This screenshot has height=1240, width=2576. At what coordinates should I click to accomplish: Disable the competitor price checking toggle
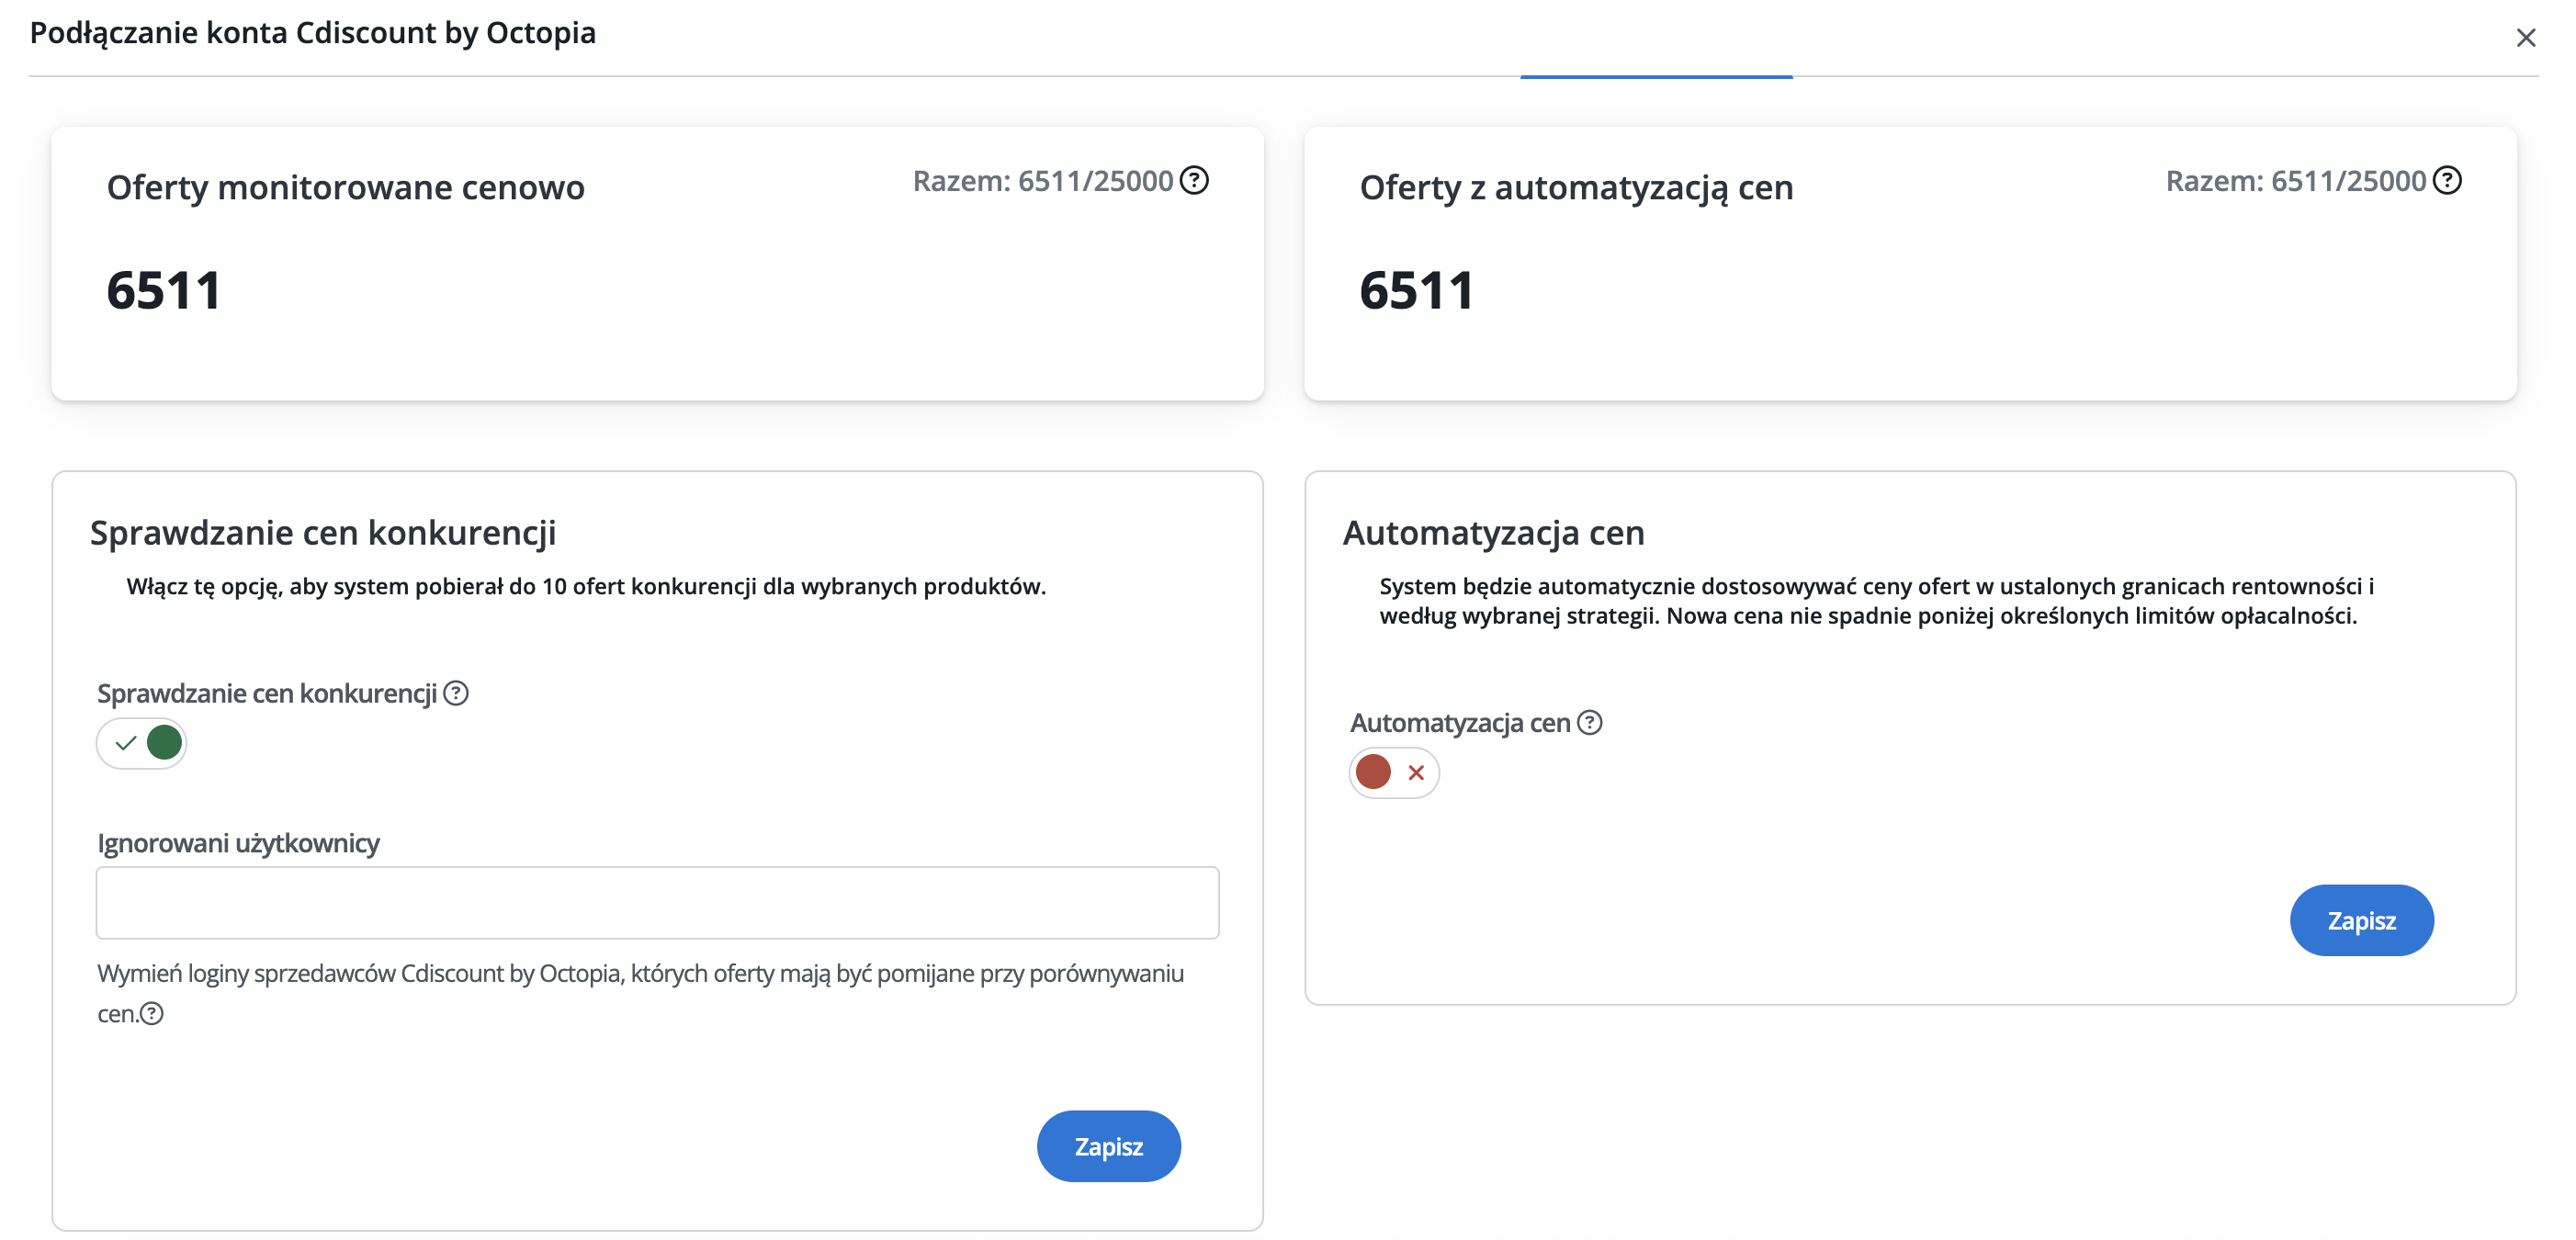pos(141,743)
